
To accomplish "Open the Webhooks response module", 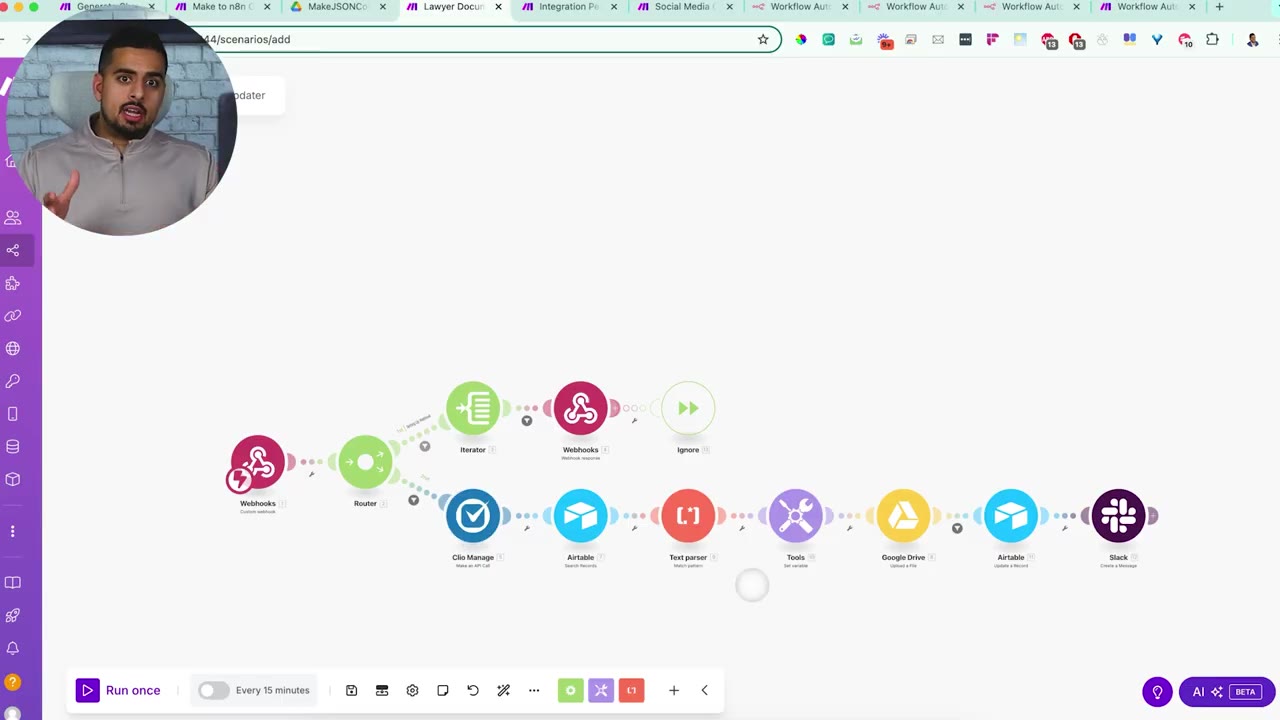I will [x=580, y=408].
